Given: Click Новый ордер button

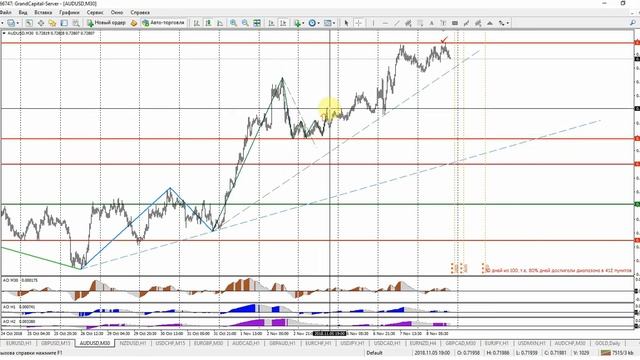Looking at the screenshot, I should point(107,23).
